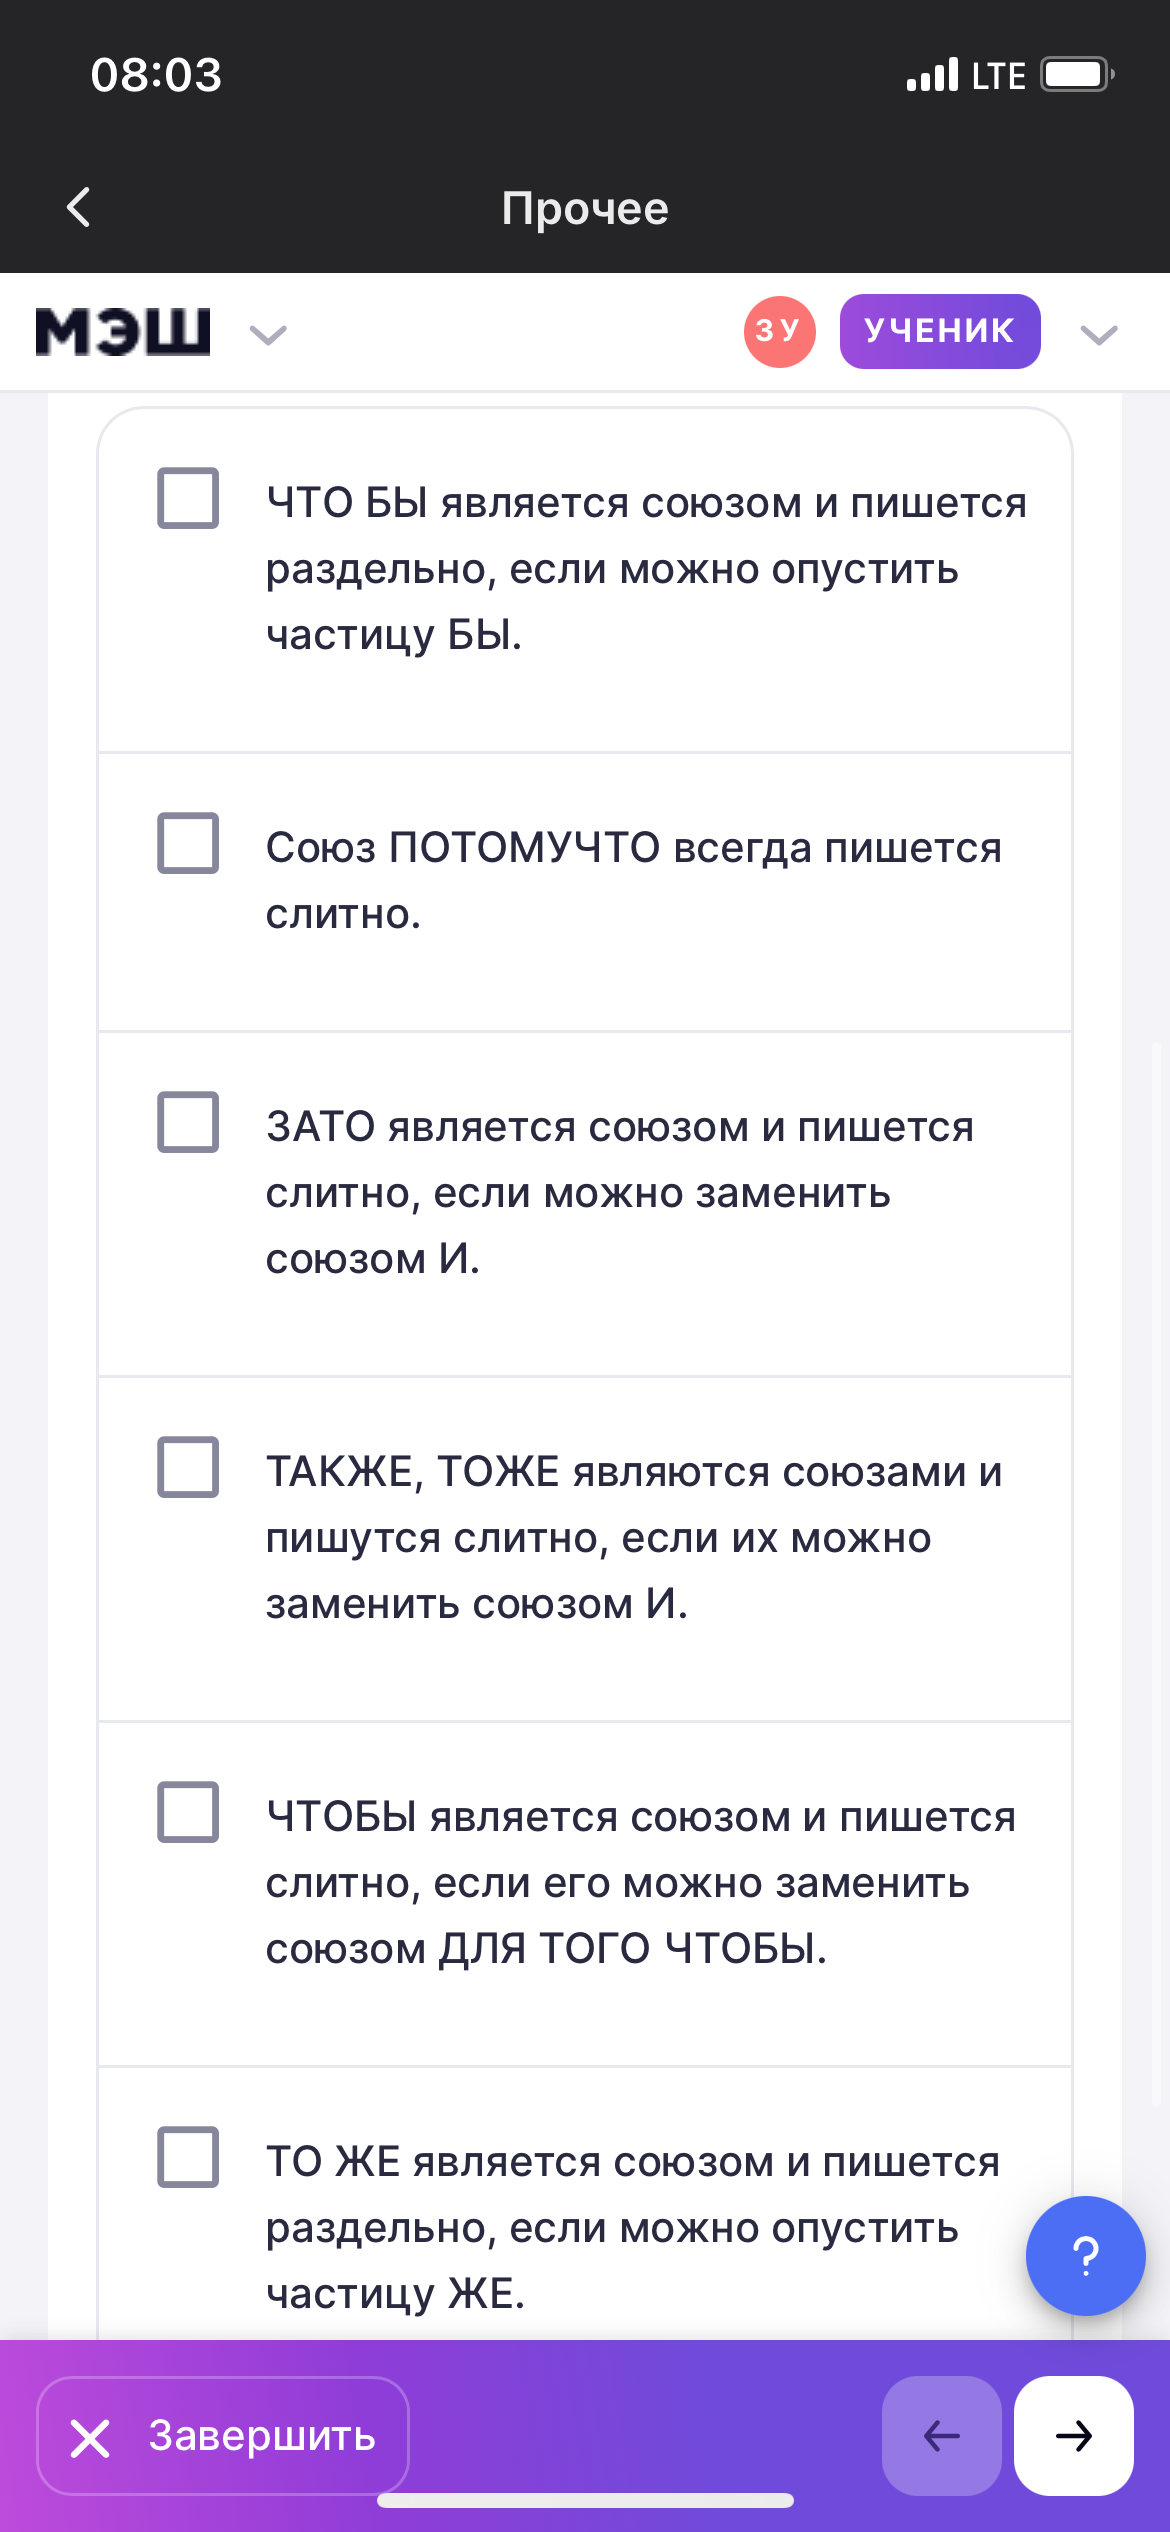Check the battery indicator in status bar
The width and height of the screenshot is (1170, 2532).
[1076, 75]
